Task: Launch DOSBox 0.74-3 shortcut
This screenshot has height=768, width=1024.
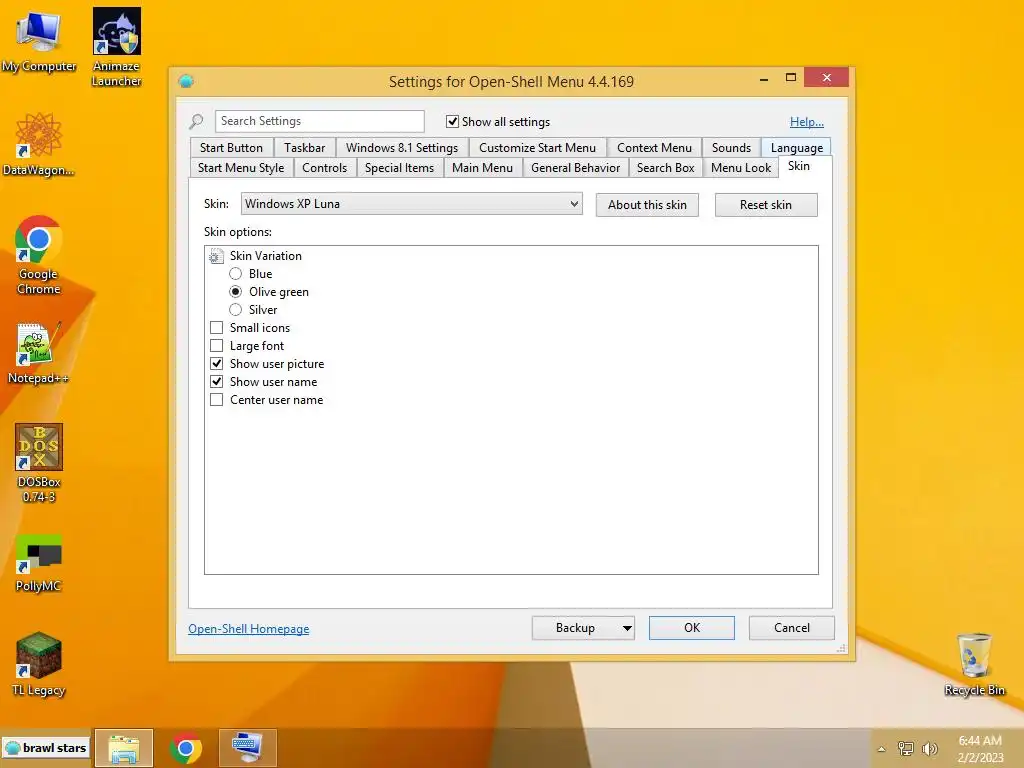Action: 39,463
